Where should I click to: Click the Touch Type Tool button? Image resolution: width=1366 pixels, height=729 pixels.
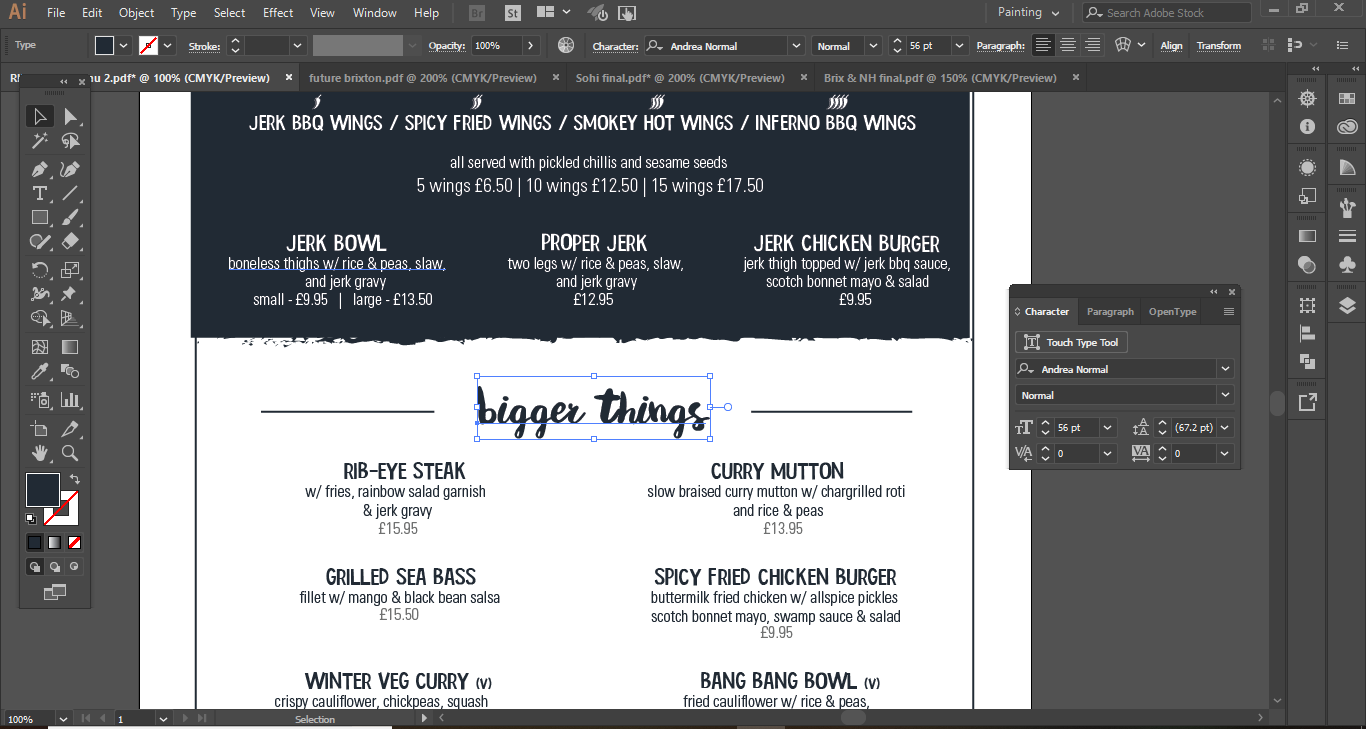click(1072, 342)
